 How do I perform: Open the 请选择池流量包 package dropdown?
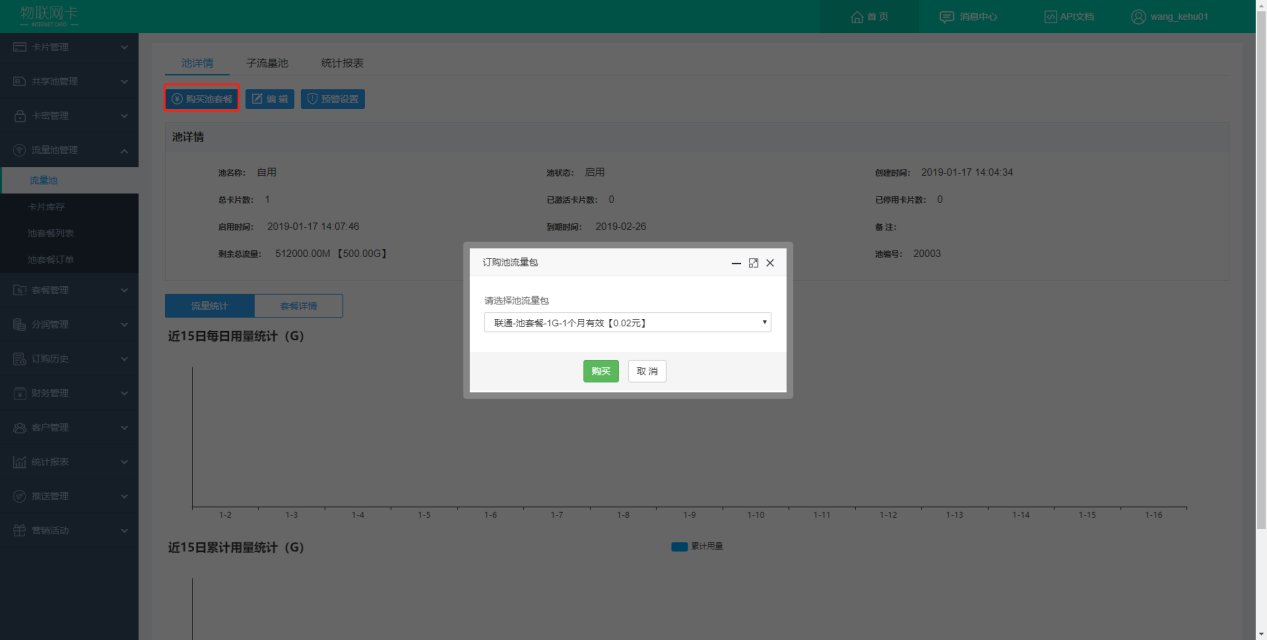click(627, 322)
